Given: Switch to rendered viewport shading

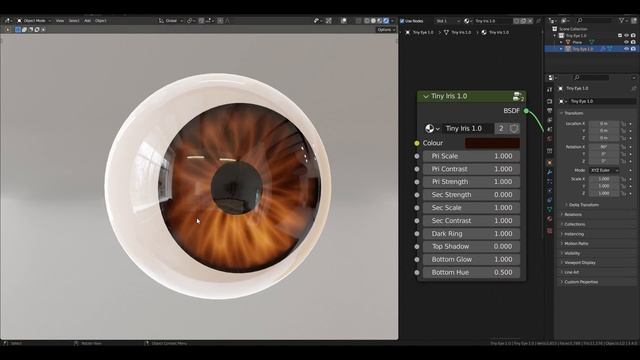Looking at the screenshot, I should click(386, 20).
